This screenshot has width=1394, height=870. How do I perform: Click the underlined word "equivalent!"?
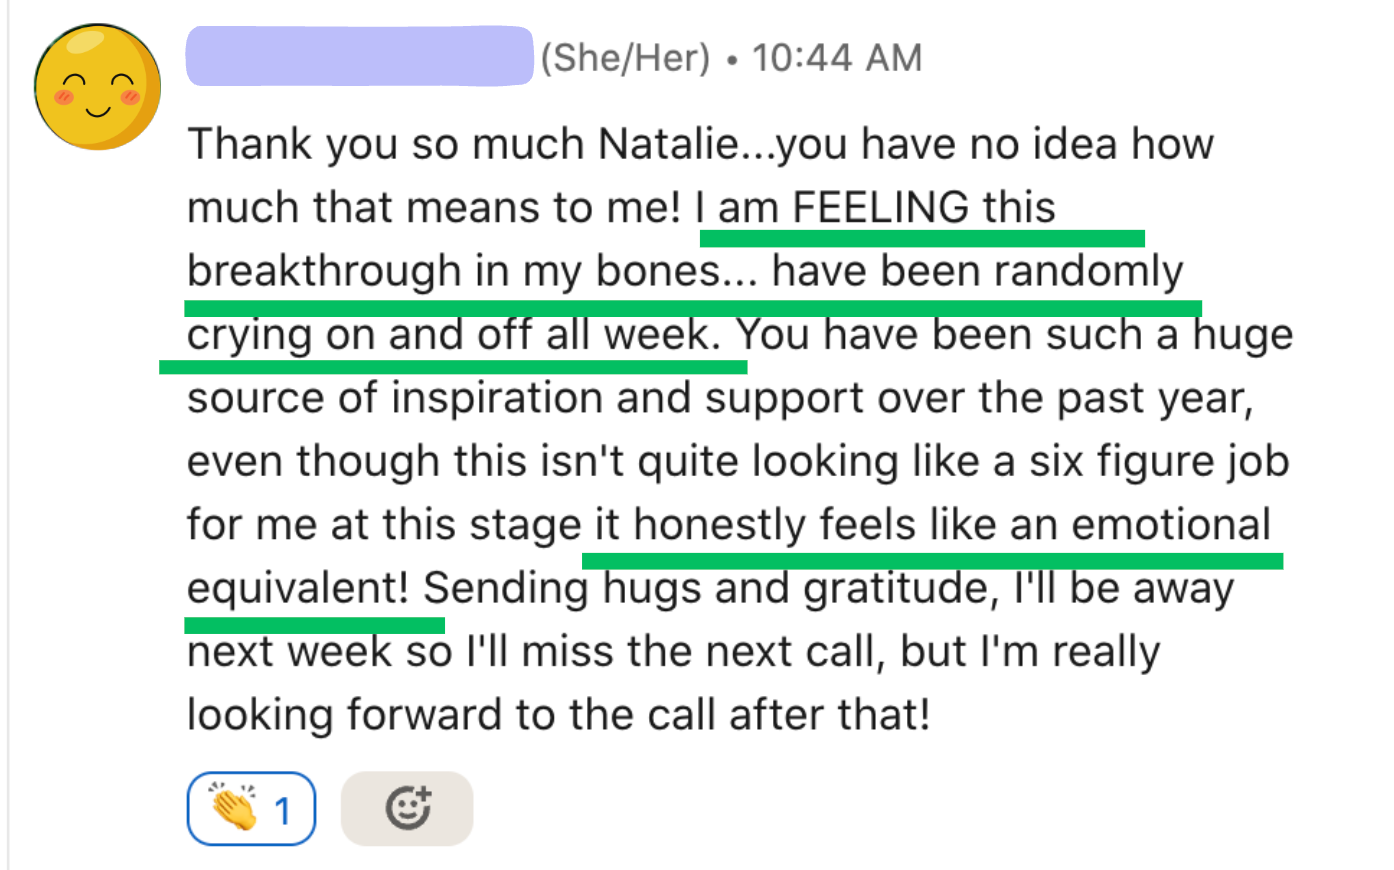coord(298,588)
